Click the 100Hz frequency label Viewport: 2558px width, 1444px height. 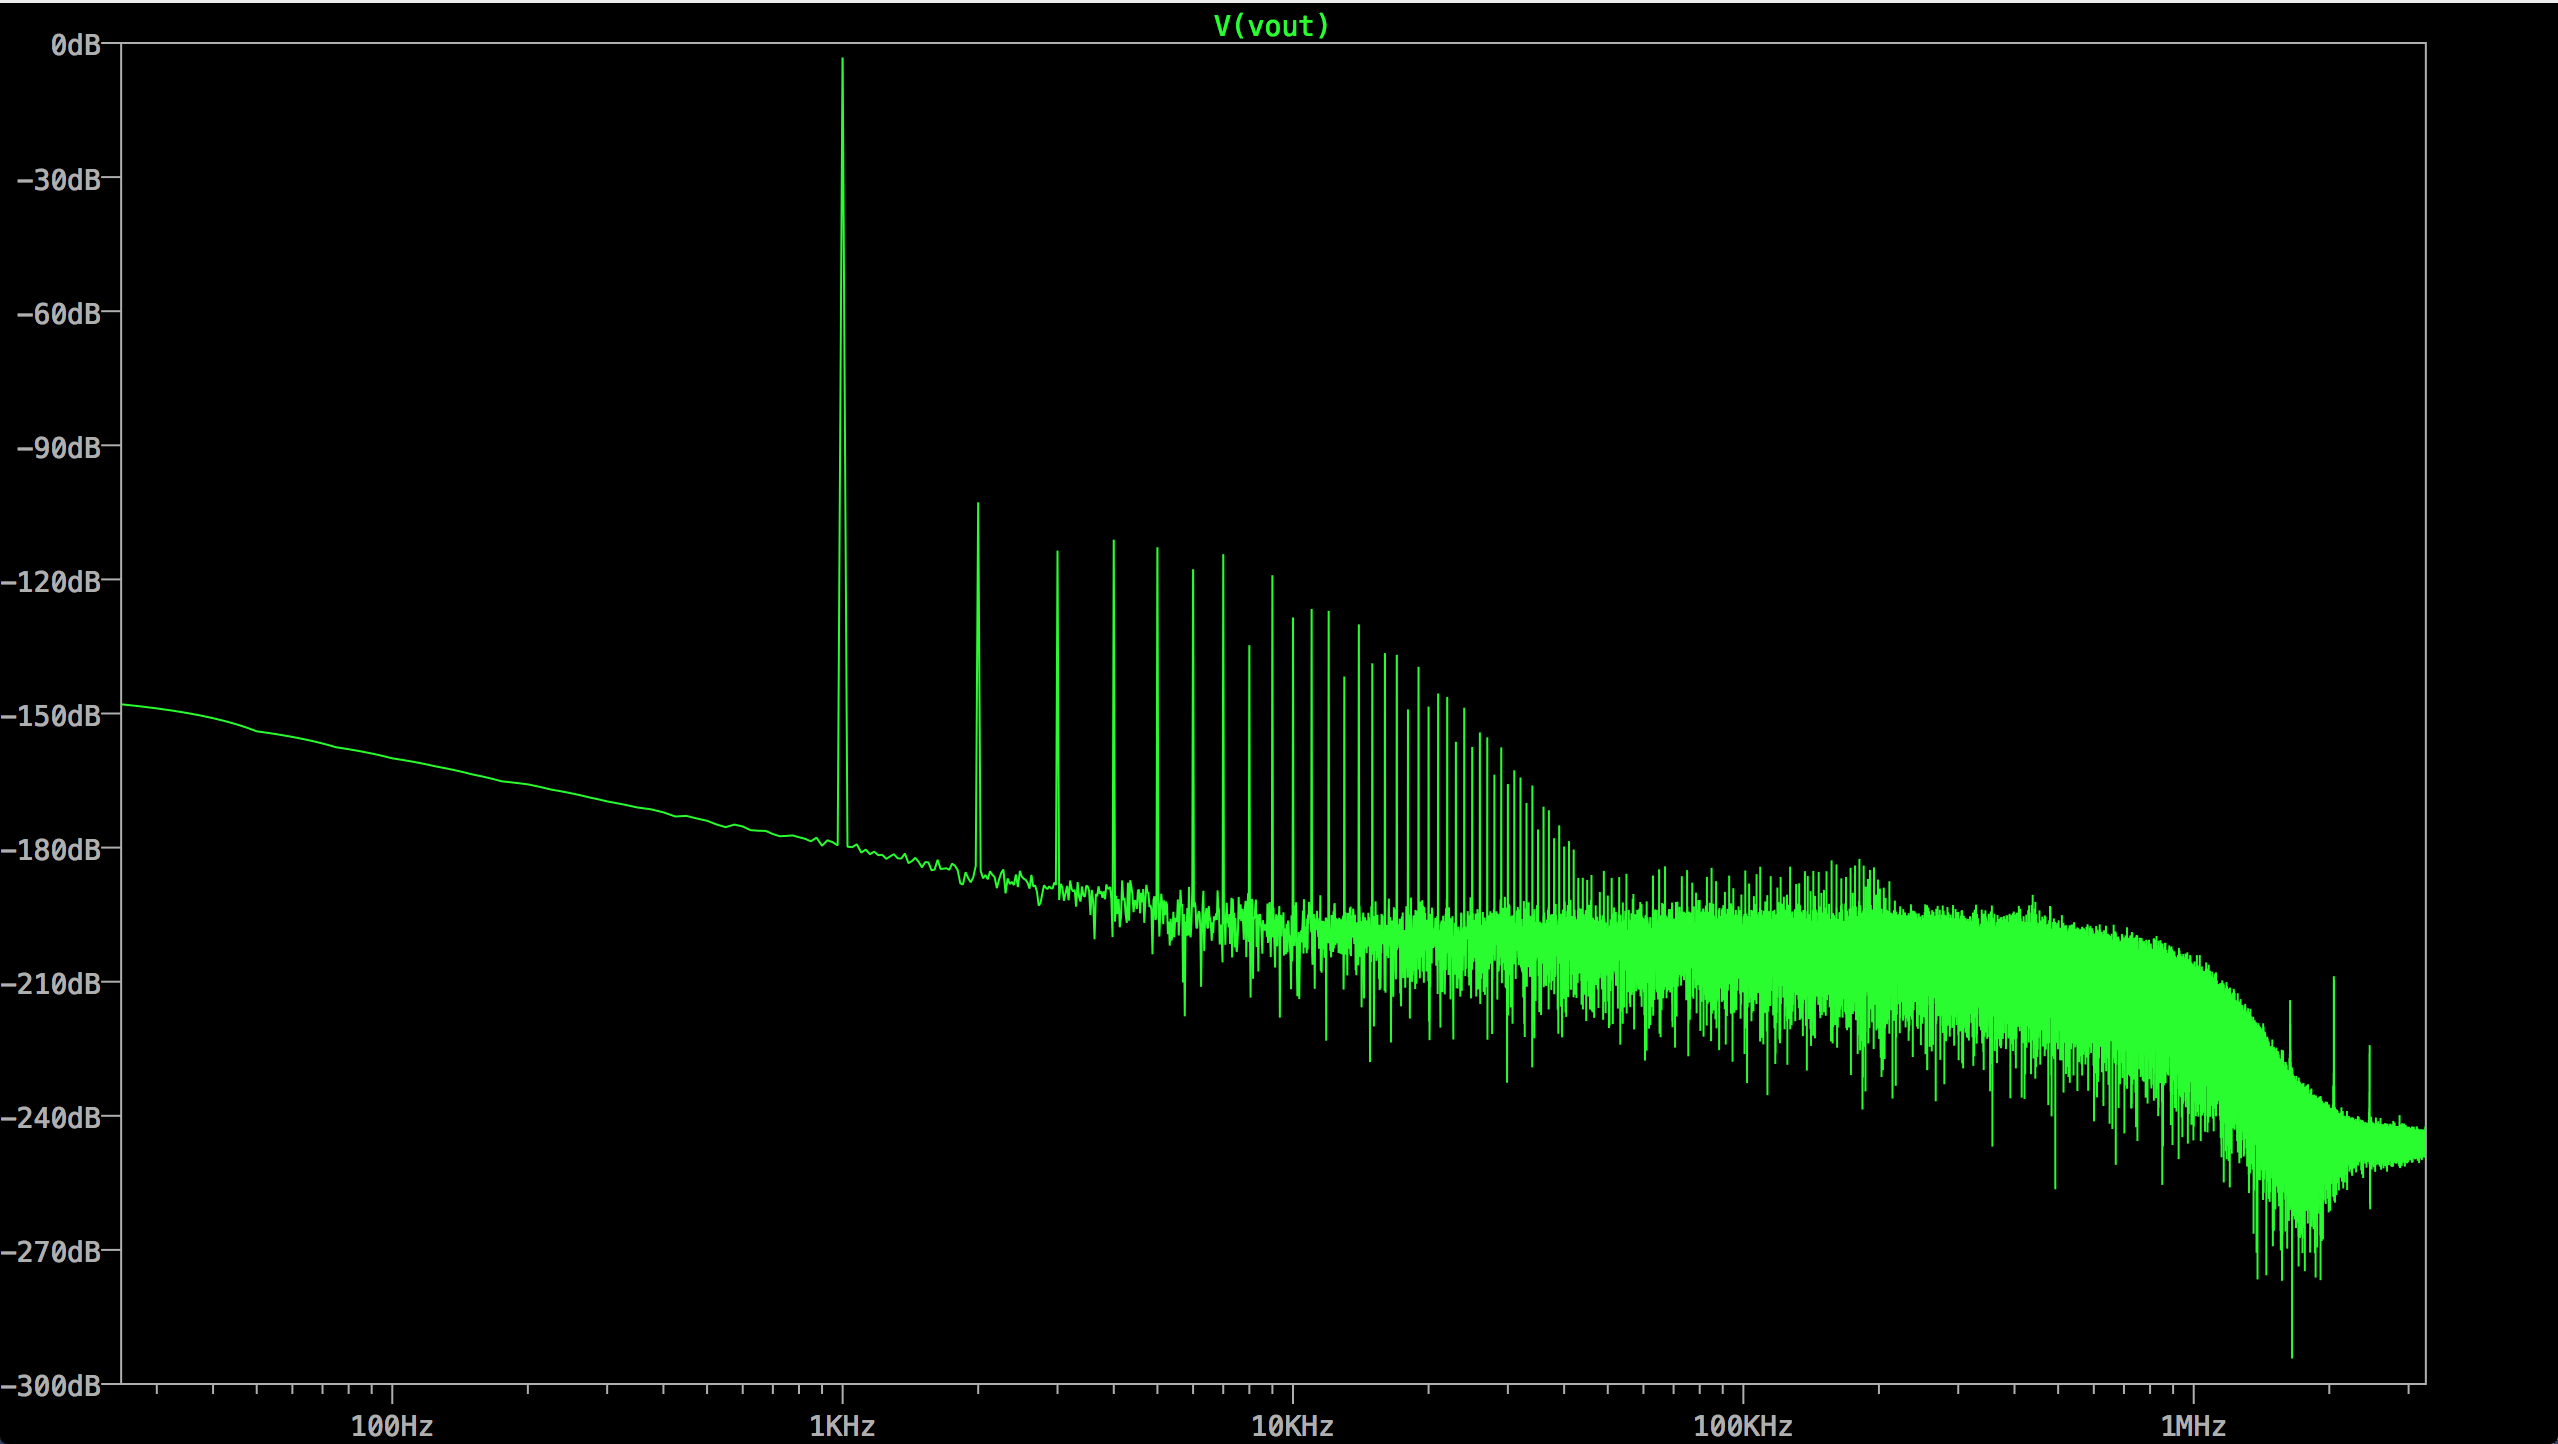coord(392,1426)
